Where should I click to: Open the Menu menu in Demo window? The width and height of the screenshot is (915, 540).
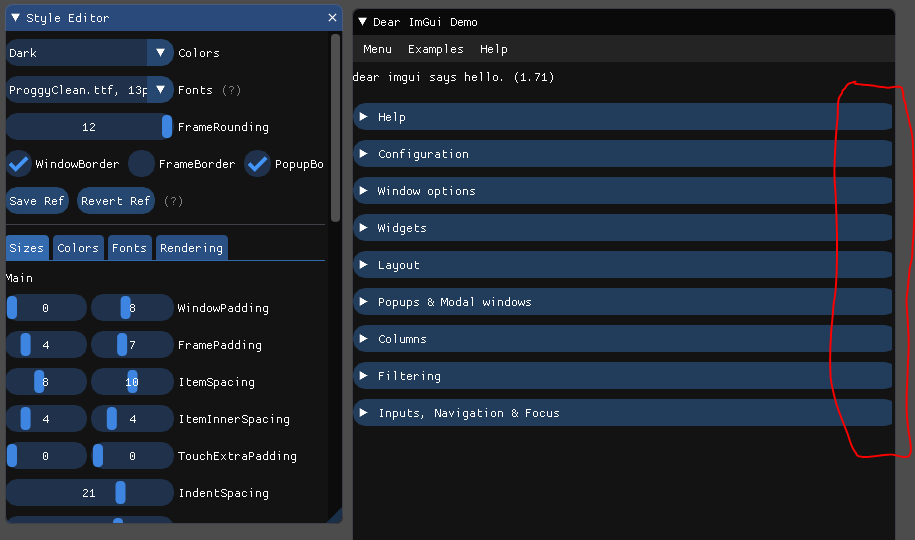pos(378,49)
